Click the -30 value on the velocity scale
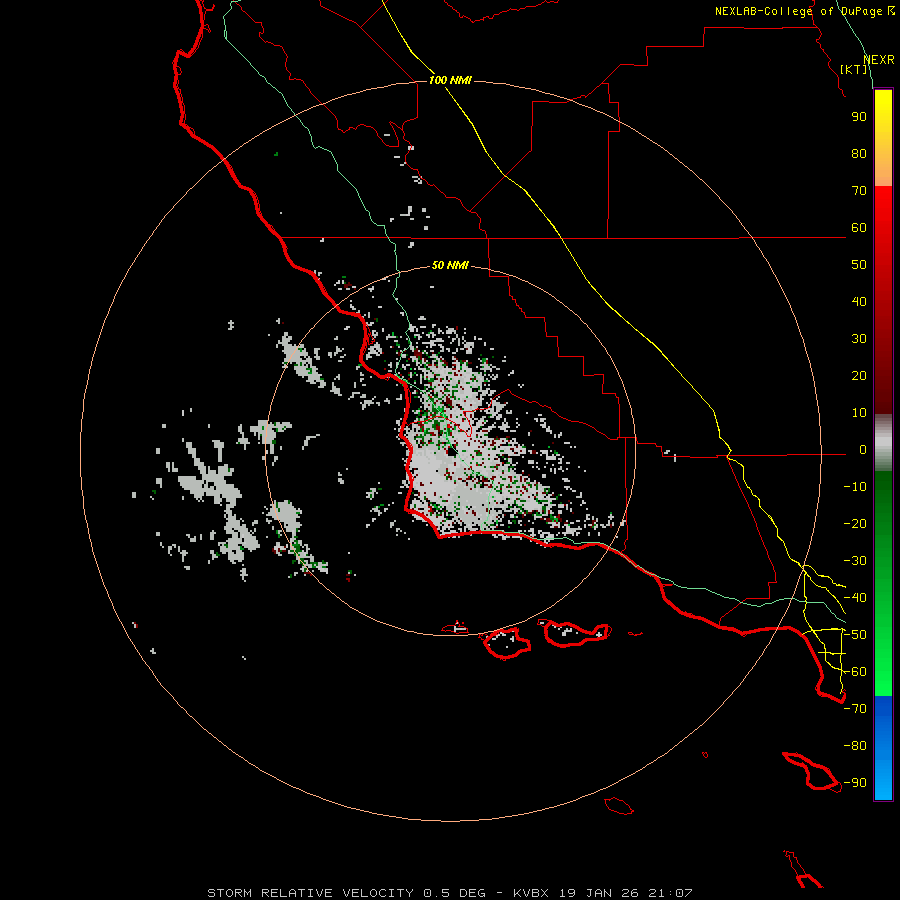900x900 pixels. (855, 561)
